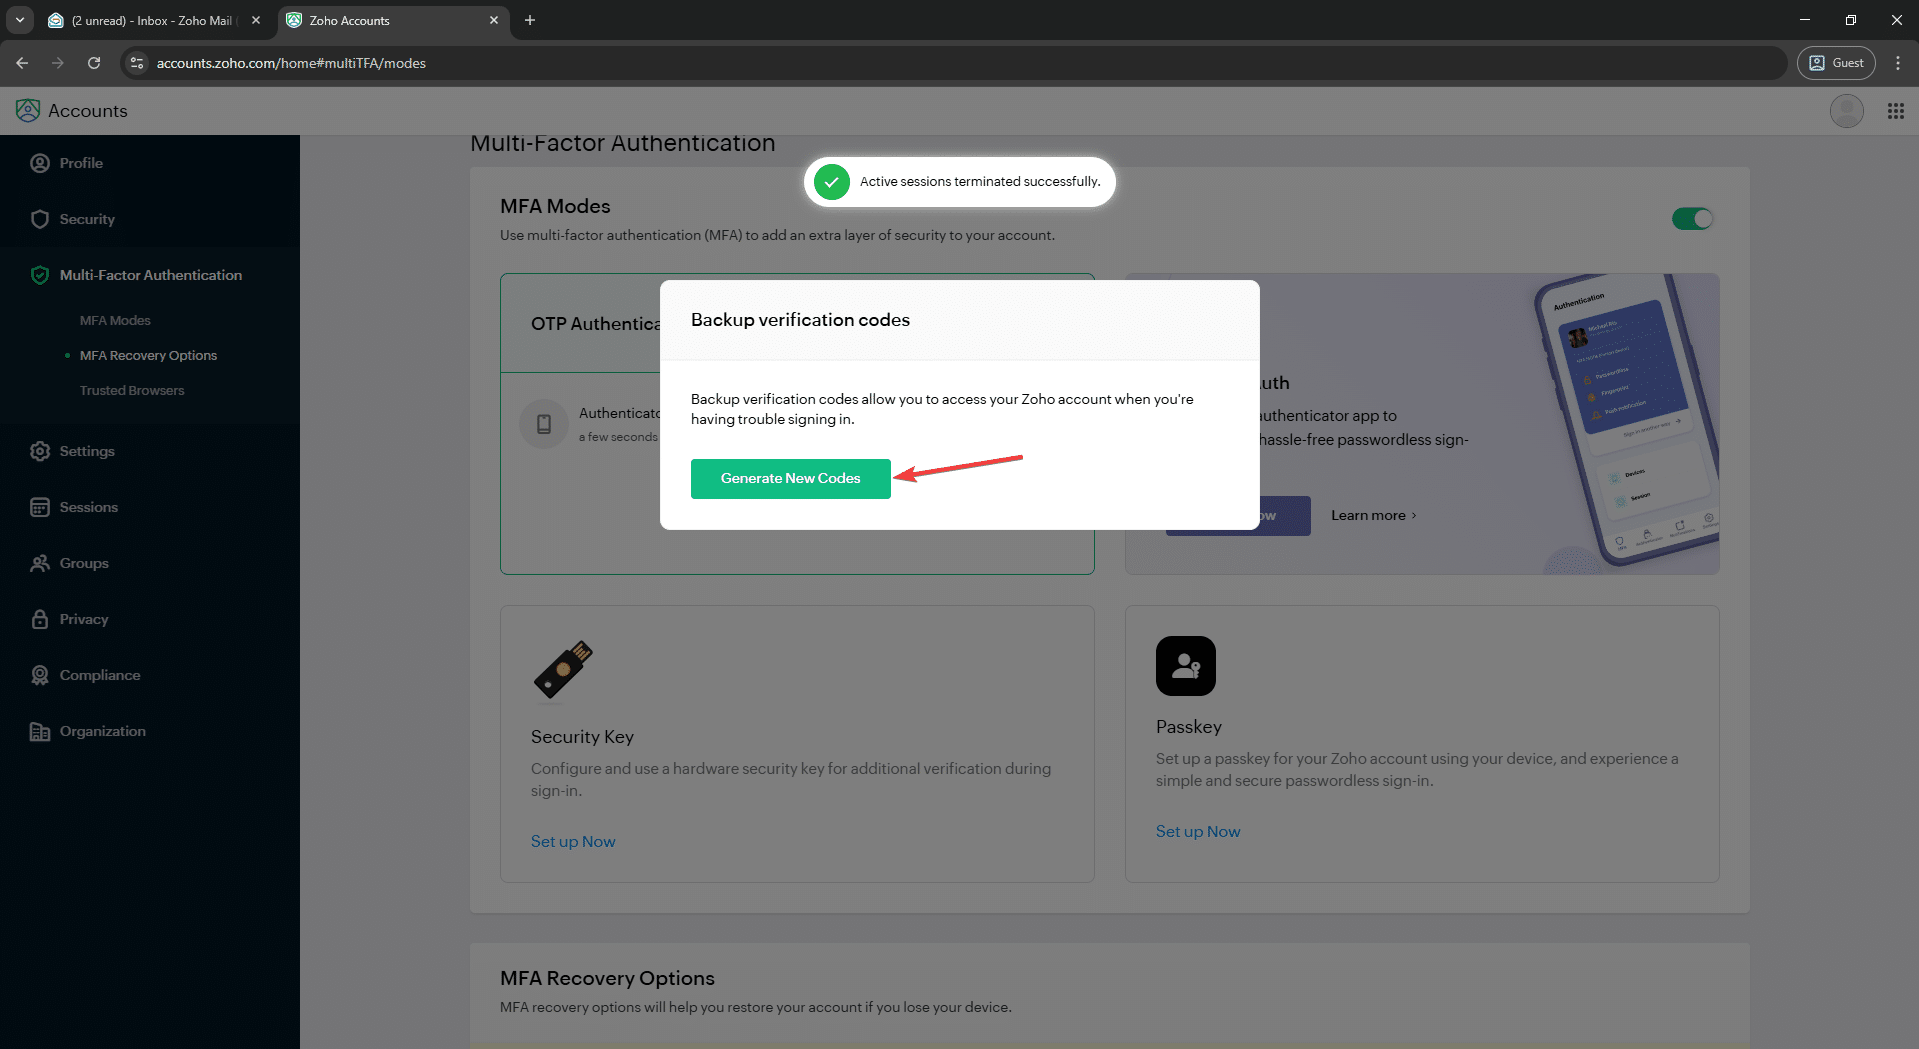This screenshot has height=1049, width=1919.
Task: Click Set up Now under Passkey
Action: click(1197, 832)
